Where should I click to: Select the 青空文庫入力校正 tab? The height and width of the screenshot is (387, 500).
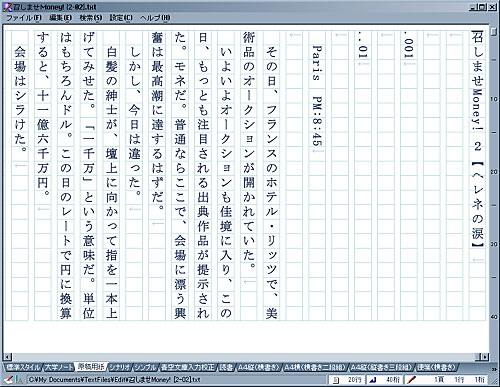pyautogui.click(x=188, y=367)
